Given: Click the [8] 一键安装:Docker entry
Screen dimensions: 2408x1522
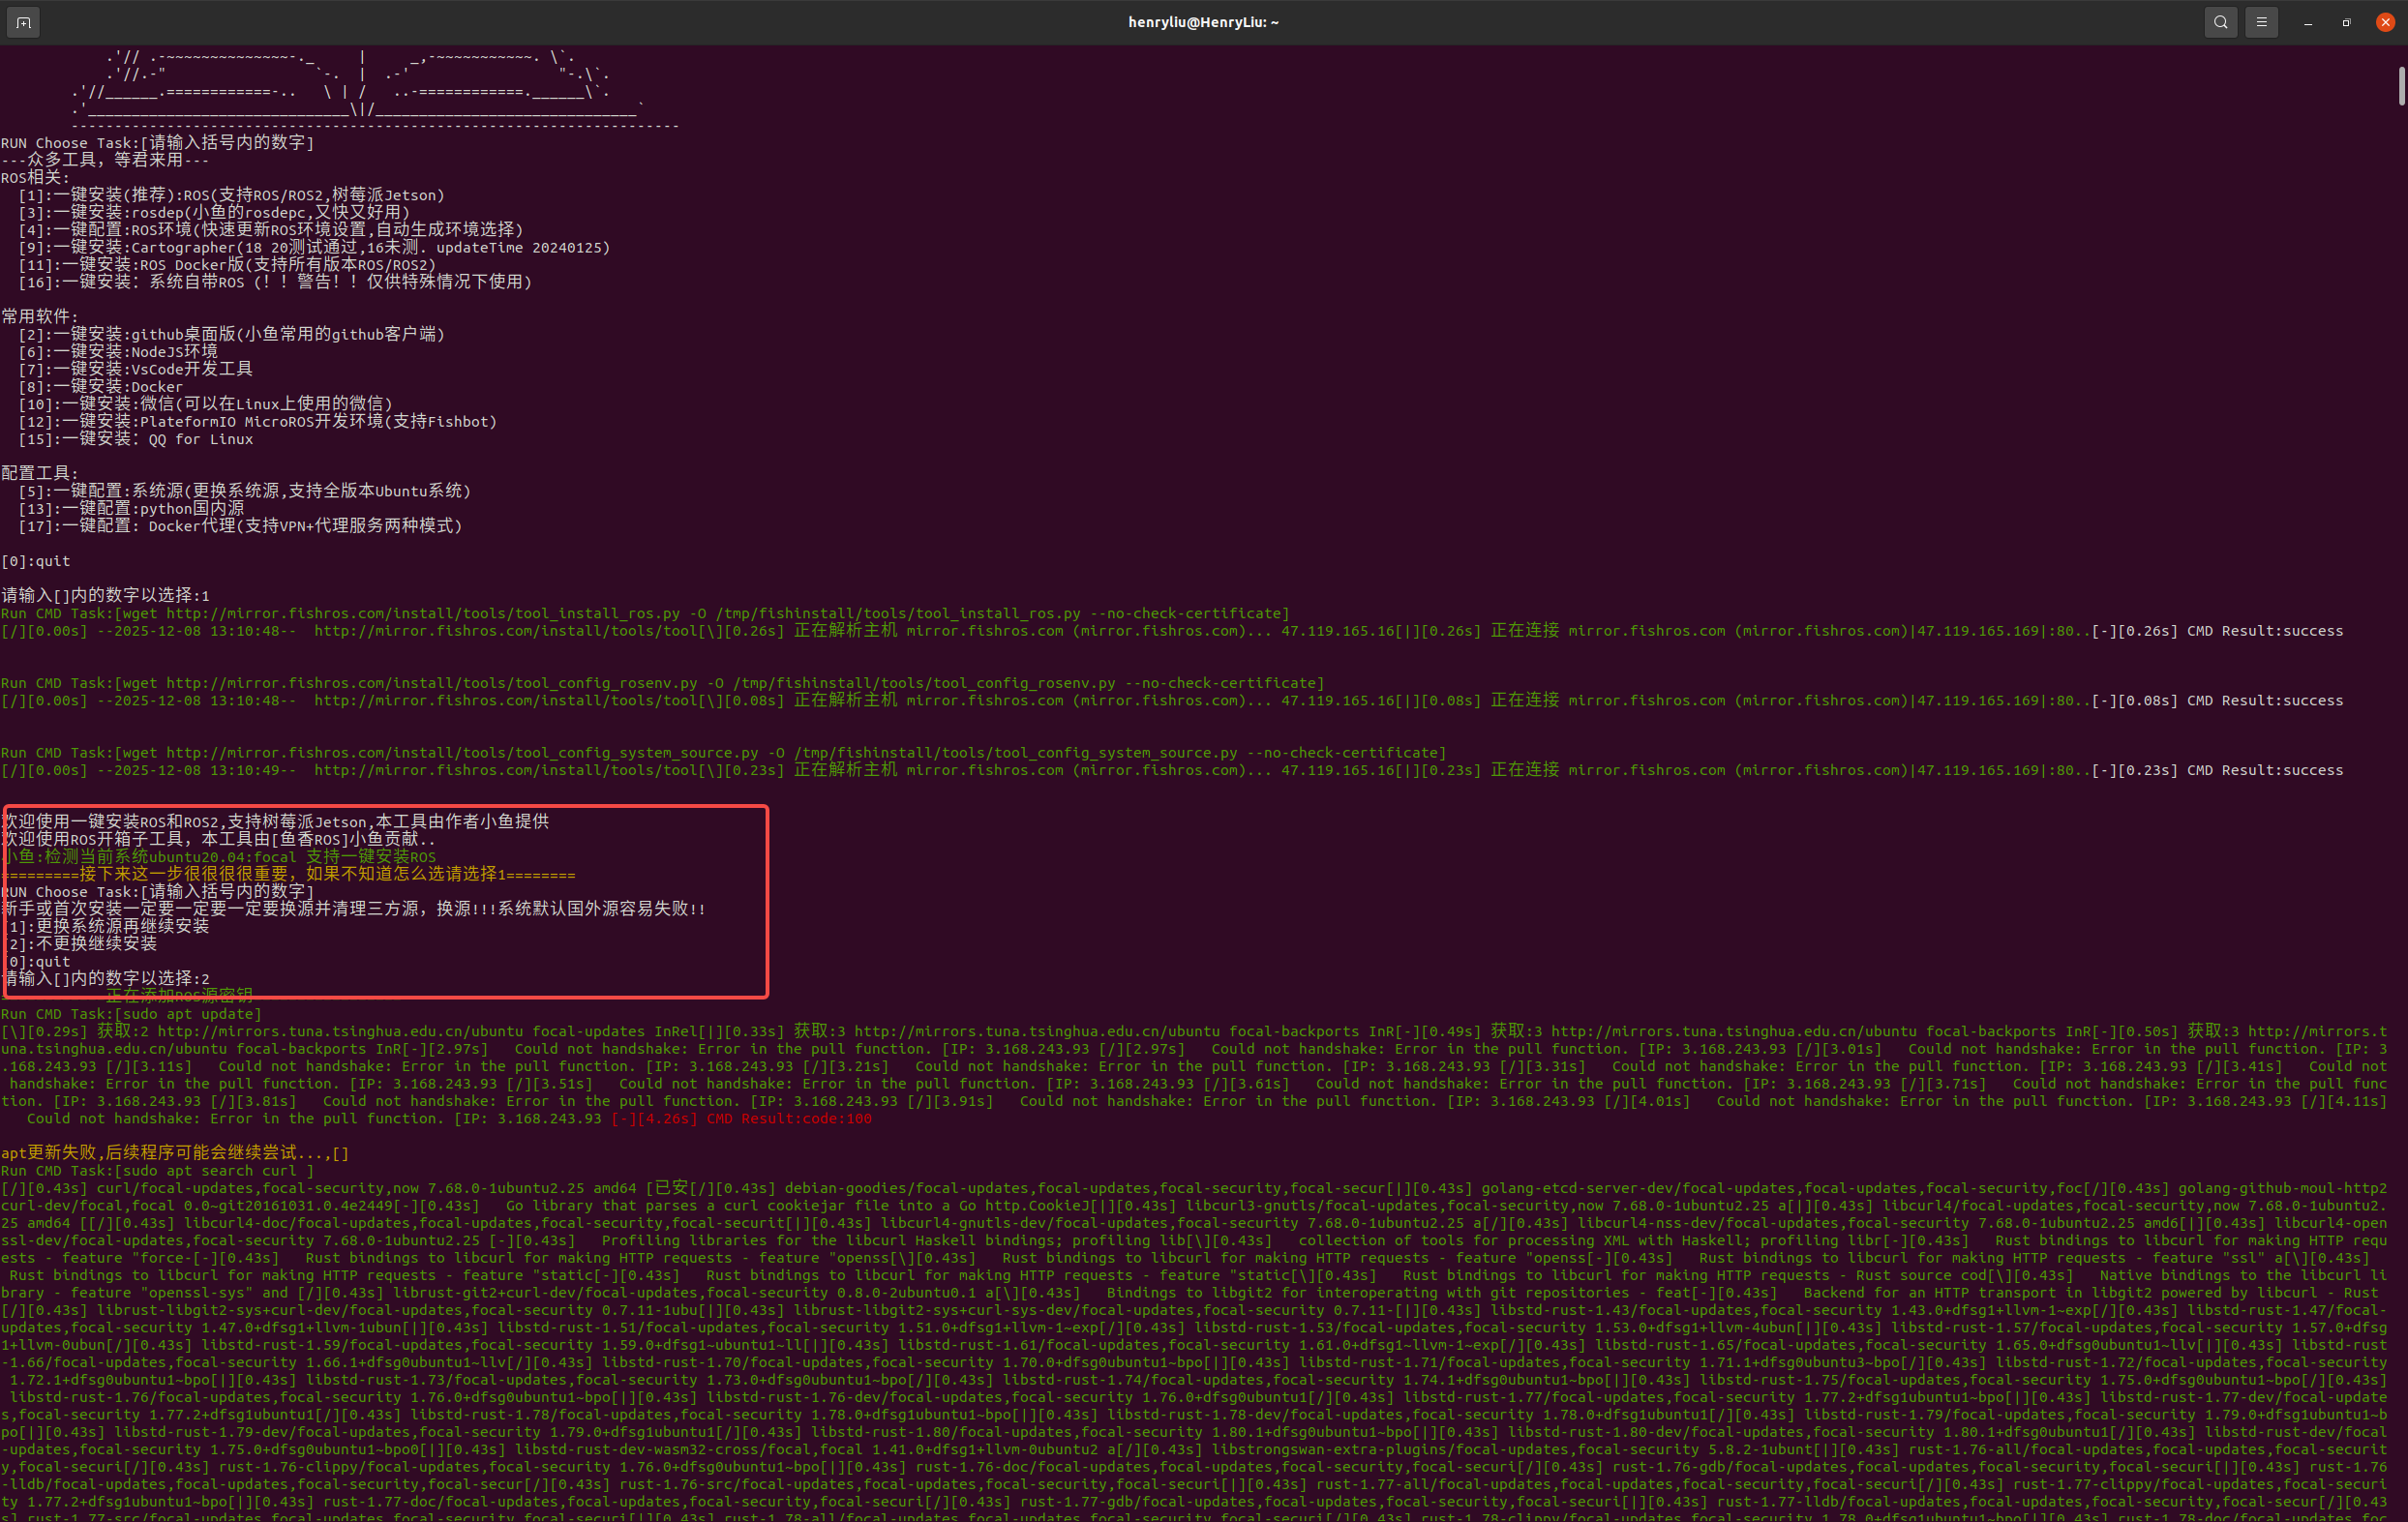Looking at the screenshot, I should pyautogui.click(x=100, y=387).
